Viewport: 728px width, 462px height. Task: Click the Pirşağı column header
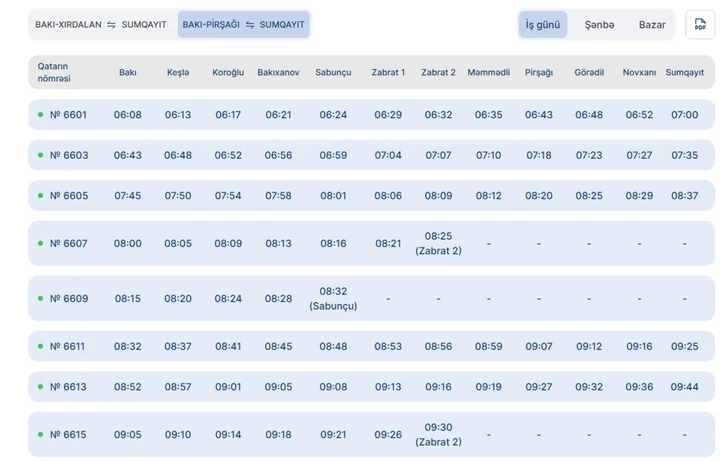click(x=539, y=72)
